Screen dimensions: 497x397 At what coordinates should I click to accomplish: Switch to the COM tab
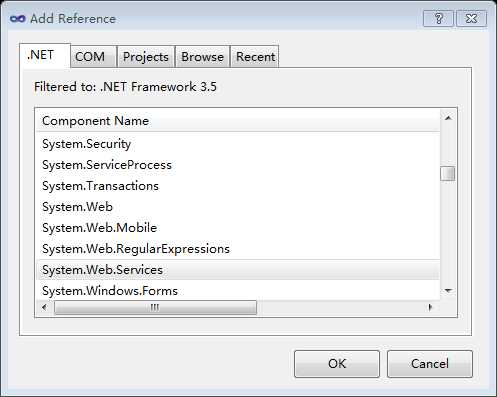point(90,57)
